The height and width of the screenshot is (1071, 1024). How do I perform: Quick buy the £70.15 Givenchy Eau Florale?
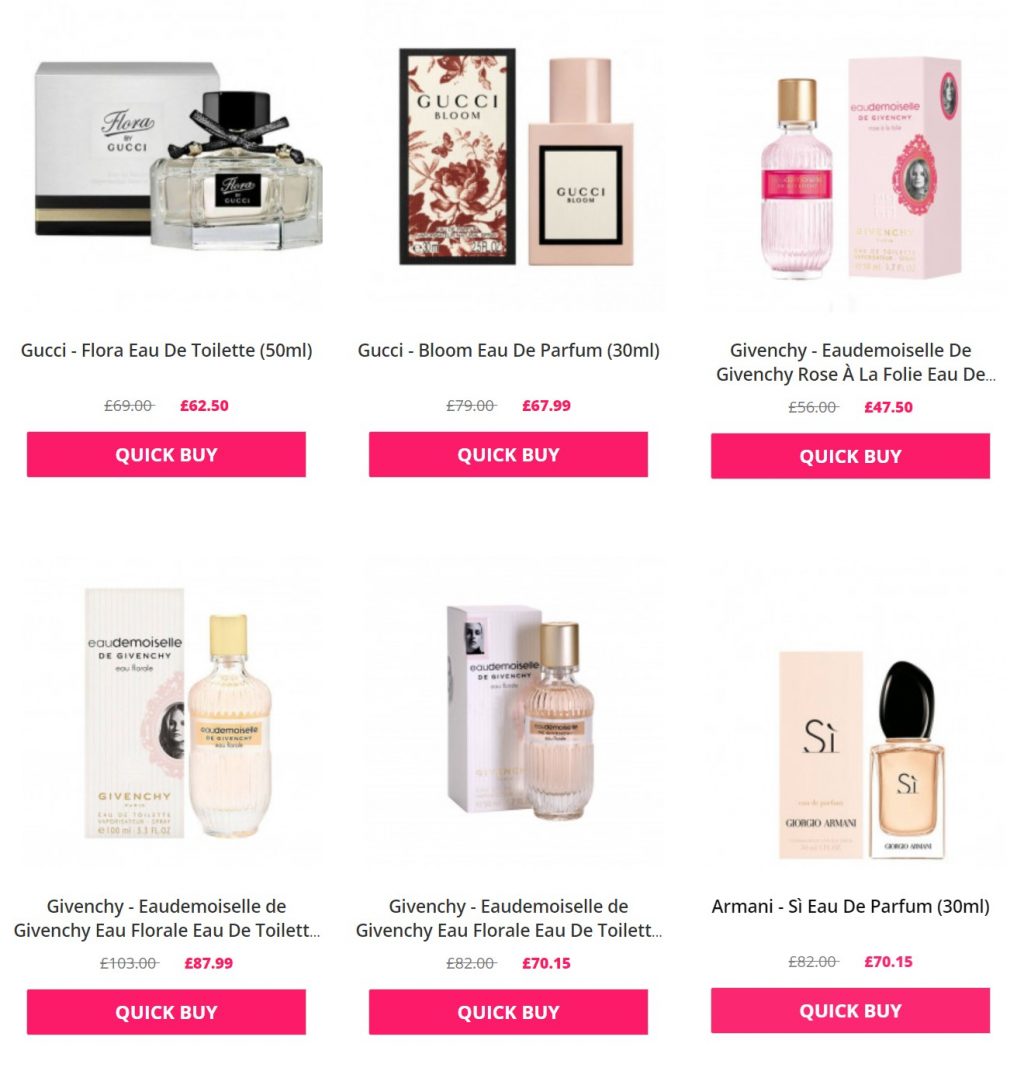[x=508, y=1012]
